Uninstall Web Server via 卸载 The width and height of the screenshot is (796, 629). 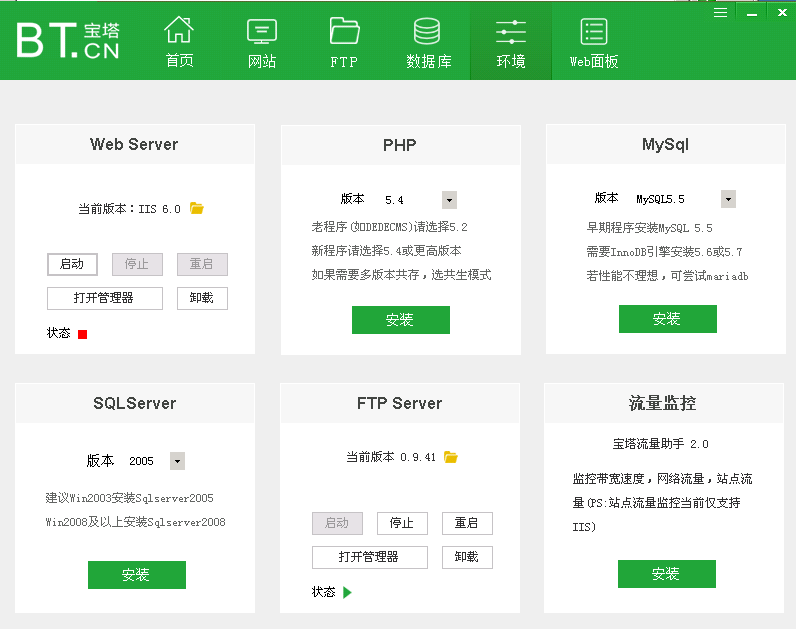click(202, 298)
